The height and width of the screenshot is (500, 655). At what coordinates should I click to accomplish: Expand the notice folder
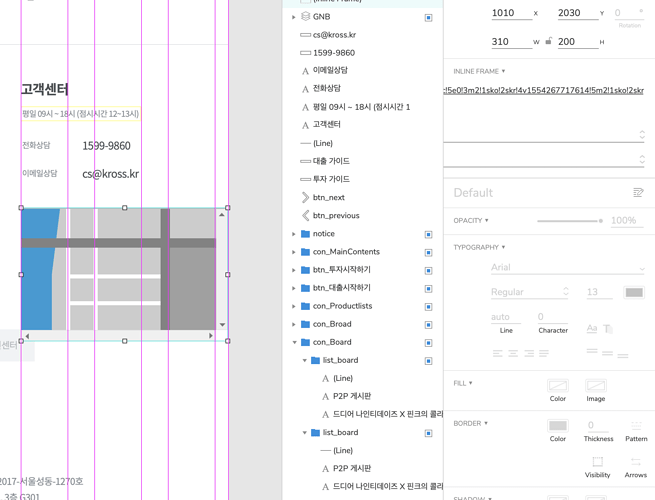tap(294, 234)
